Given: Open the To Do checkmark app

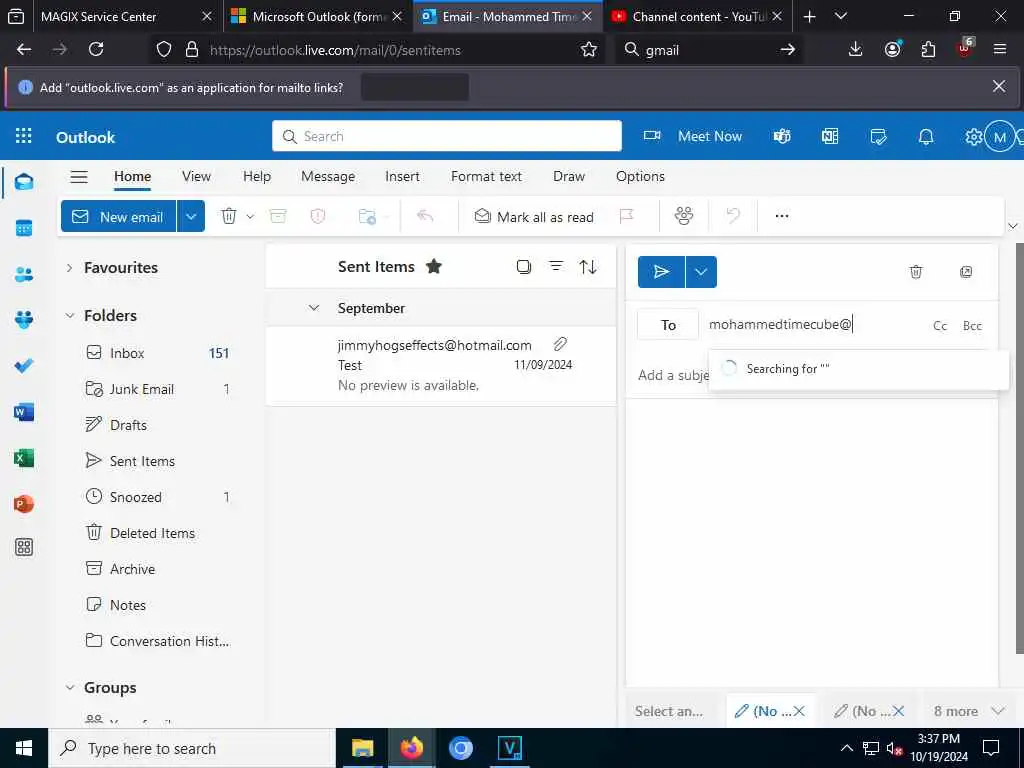Looking at the screenshot, I should point(24,366).
